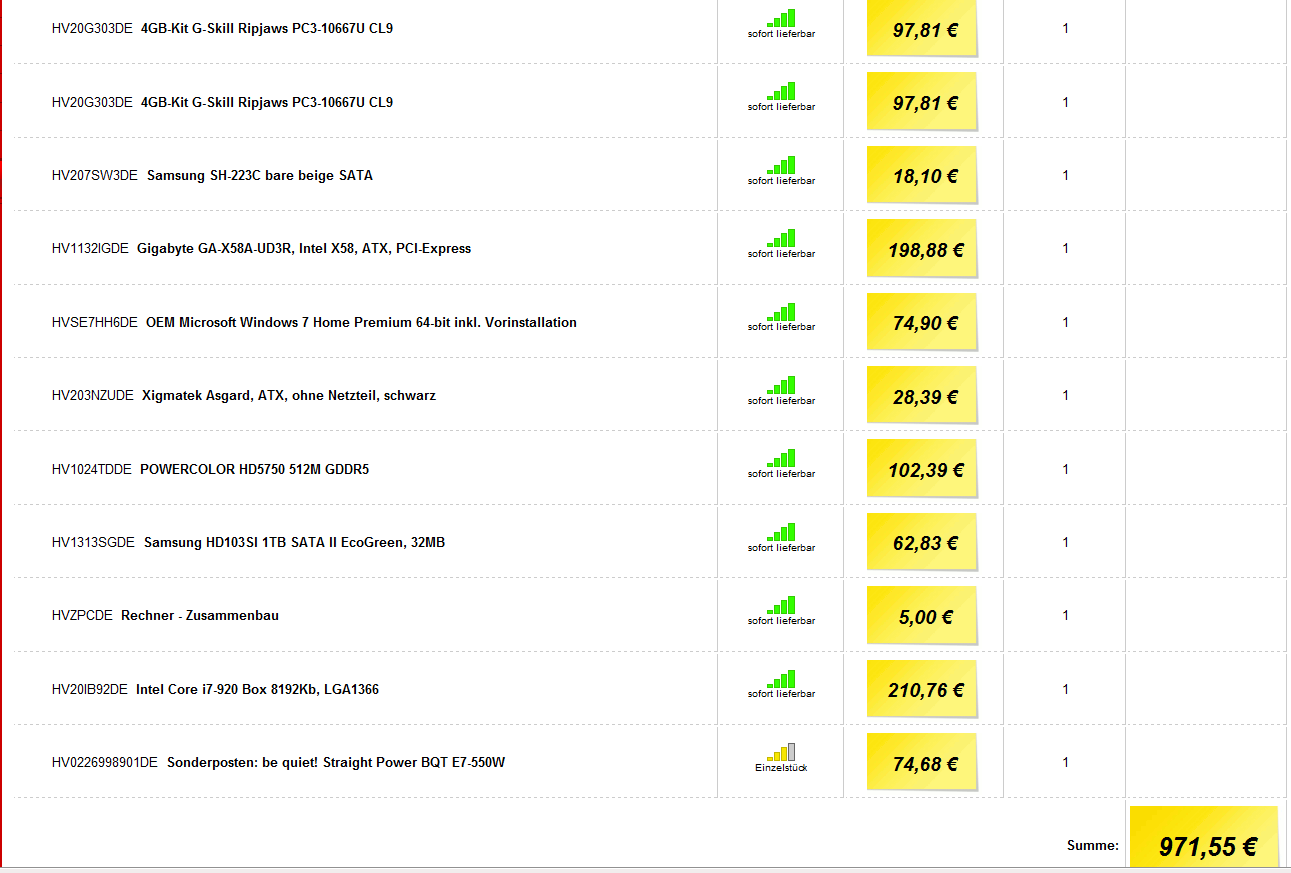Image resolution: width=1291 pixels, height=873 pixels.
Task: Click quantity 1 in Rechner - Zusammenbau row
Action: point(1065,615)
